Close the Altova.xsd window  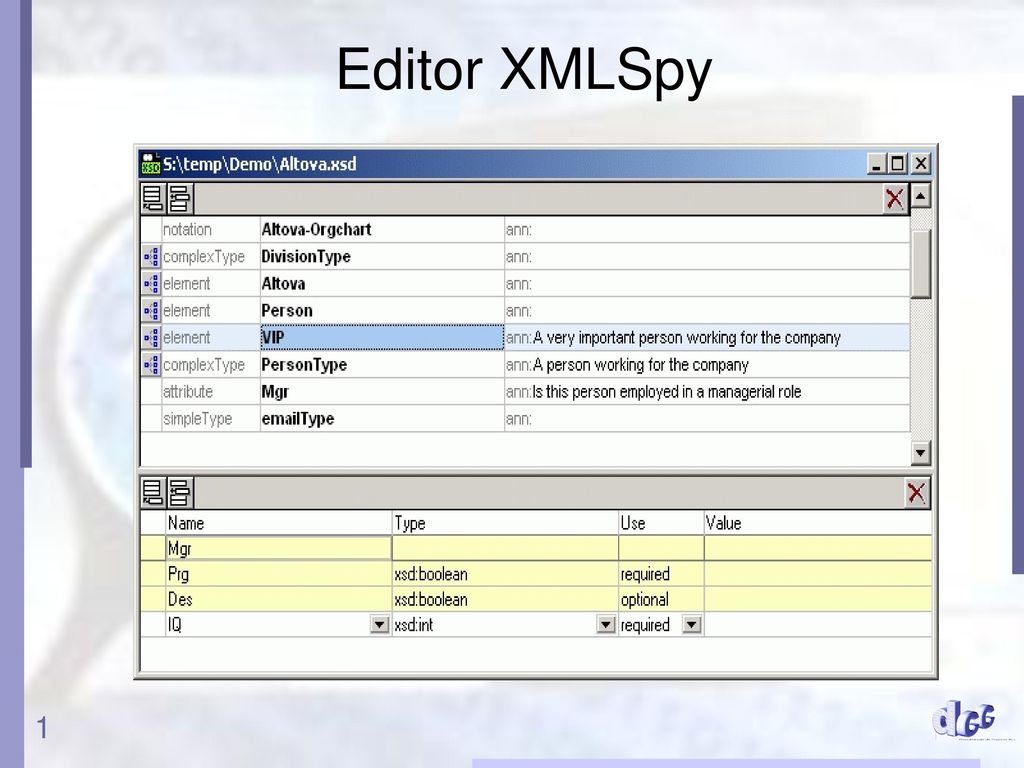pyautogui.click(x=921, y=164)
